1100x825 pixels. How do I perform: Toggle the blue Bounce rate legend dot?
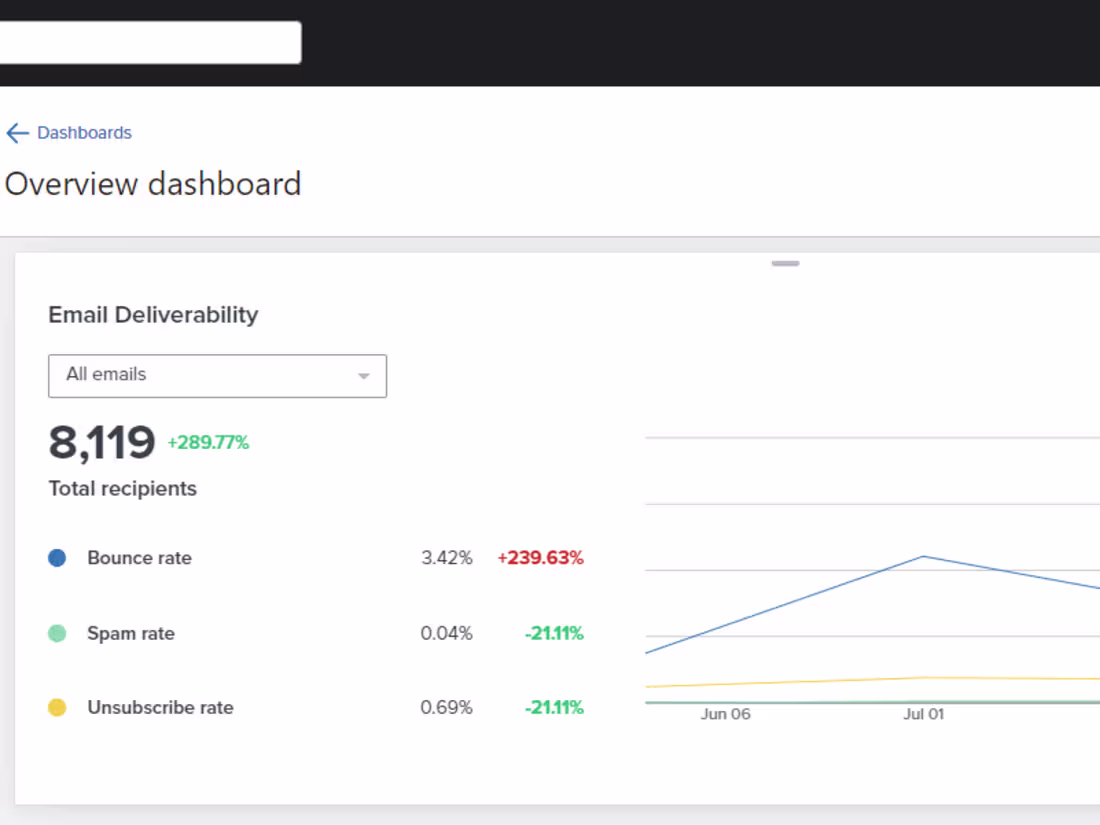coord(57,558)
